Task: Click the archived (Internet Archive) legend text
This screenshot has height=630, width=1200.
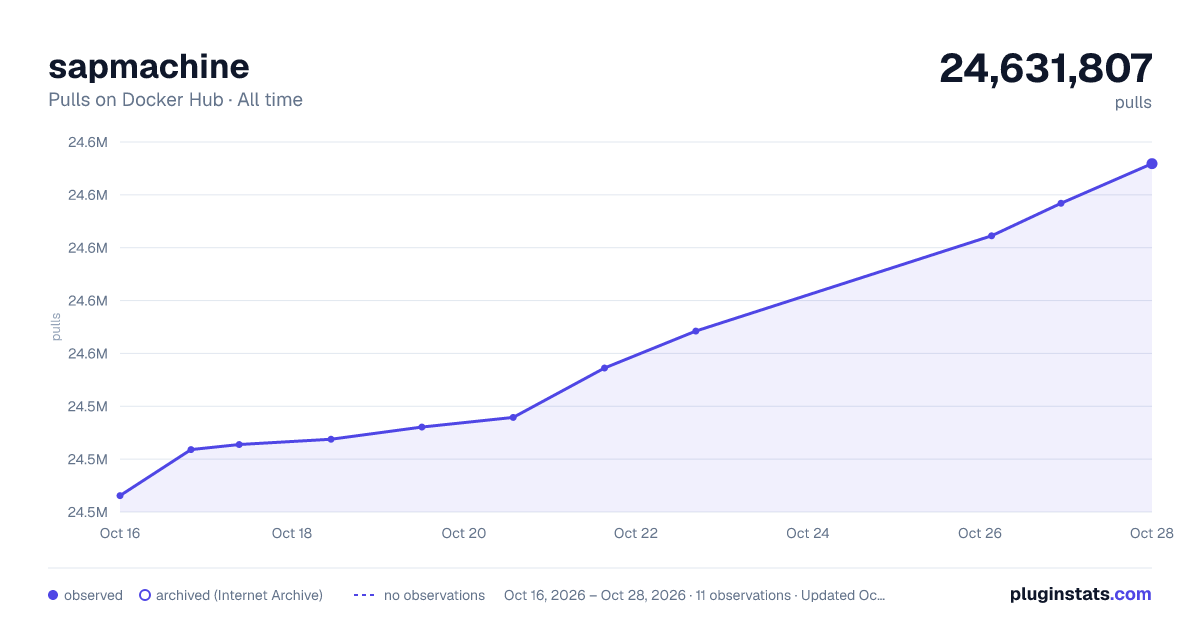Action: pyautogui.click(x=239, y=595)
